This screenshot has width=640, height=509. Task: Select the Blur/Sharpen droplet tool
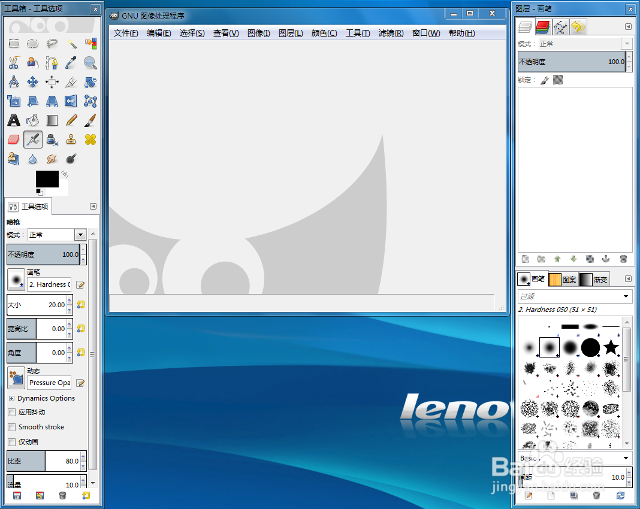coord(33,158)
